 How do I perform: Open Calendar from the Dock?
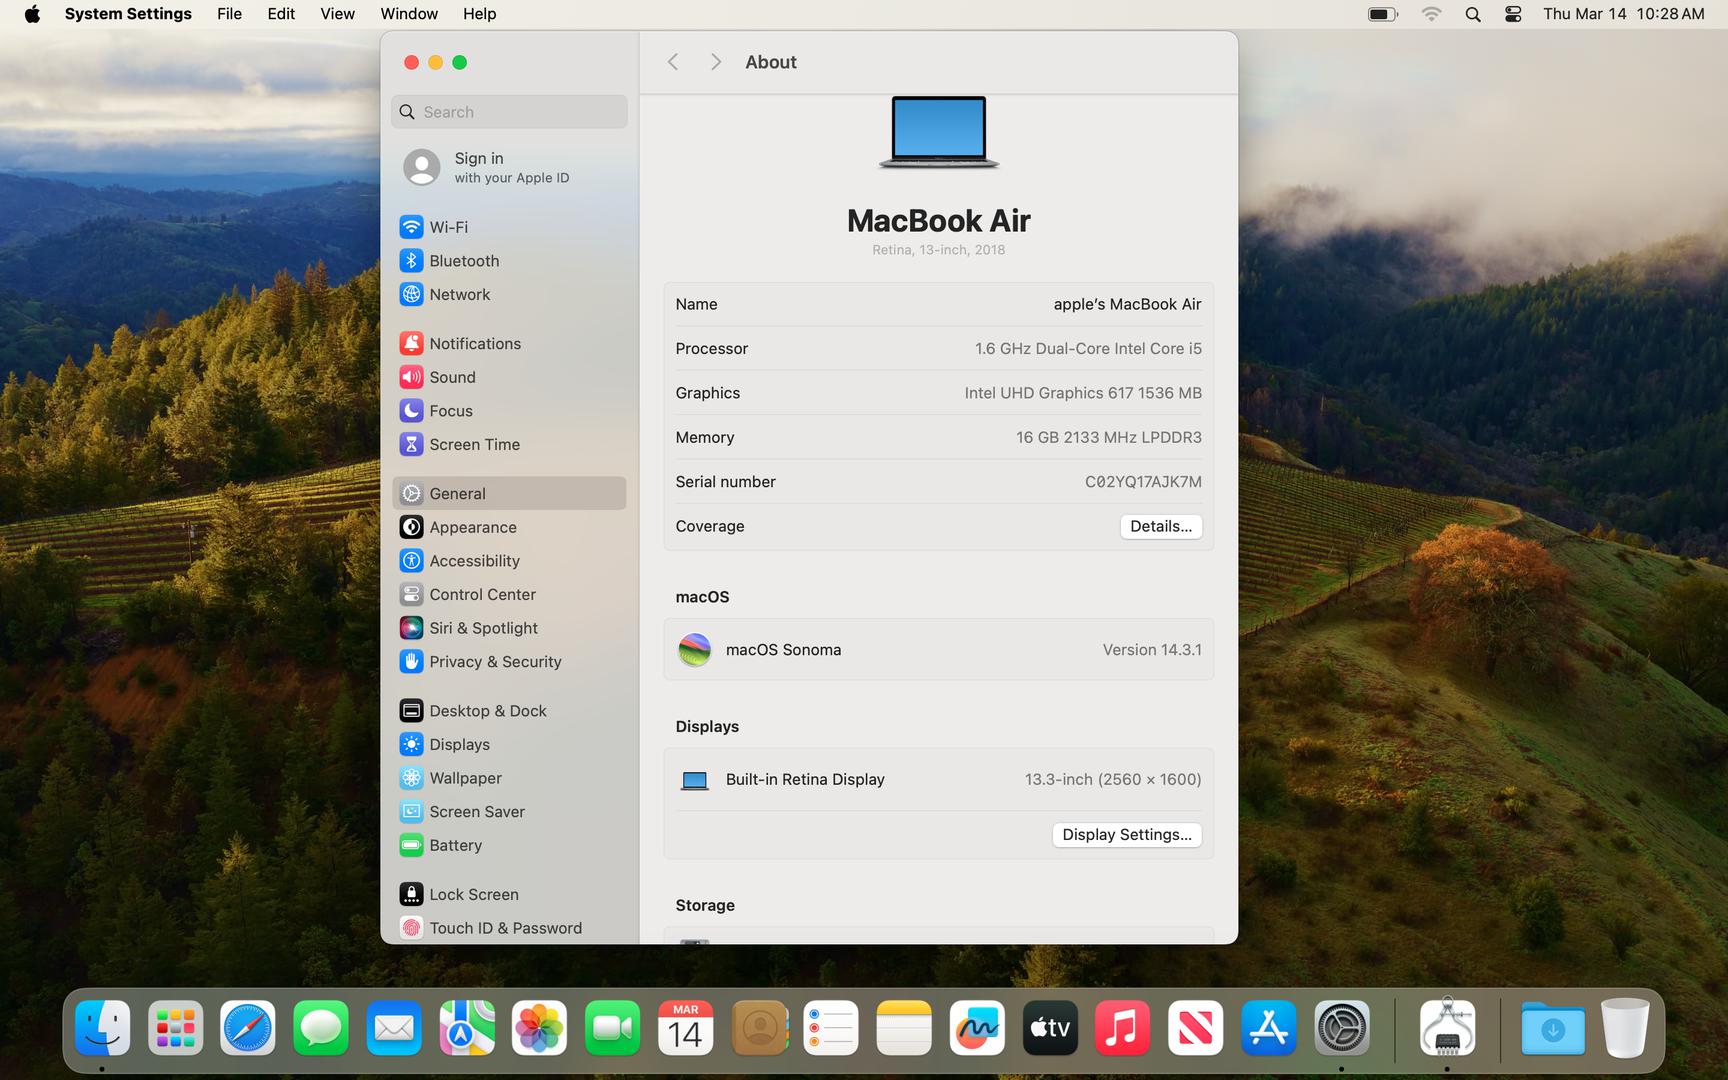685,1028
